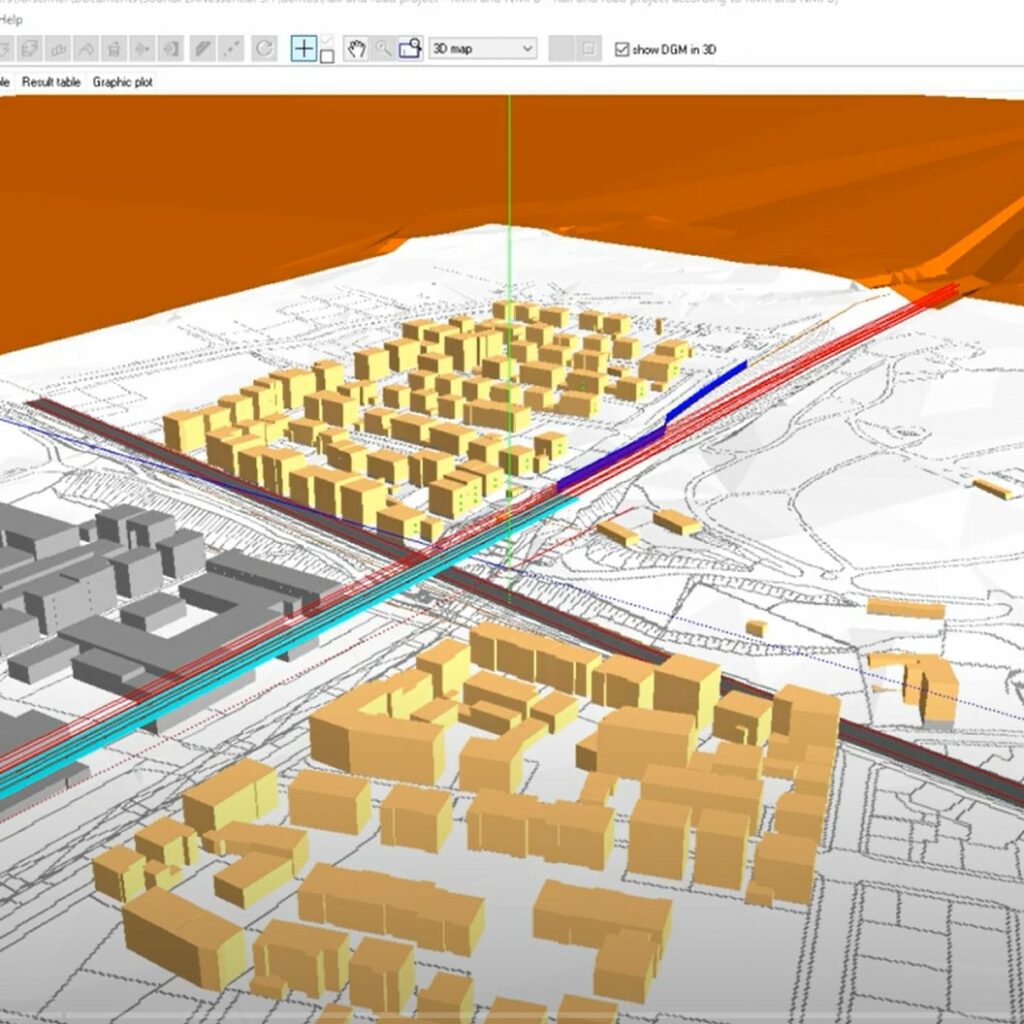Select the crosshair pointer tool
The image size is (1024, 1024).
click(304, 49)
